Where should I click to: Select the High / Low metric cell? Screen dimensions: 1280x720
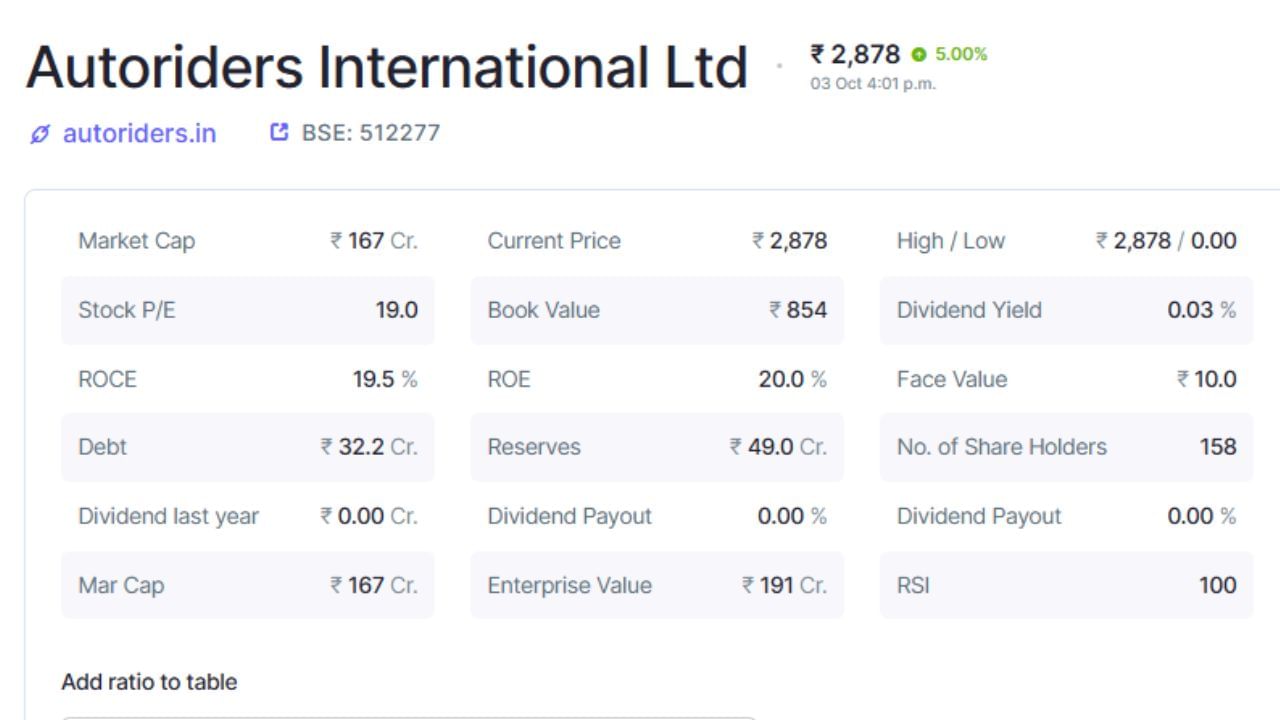click(x=1065, y=241)
